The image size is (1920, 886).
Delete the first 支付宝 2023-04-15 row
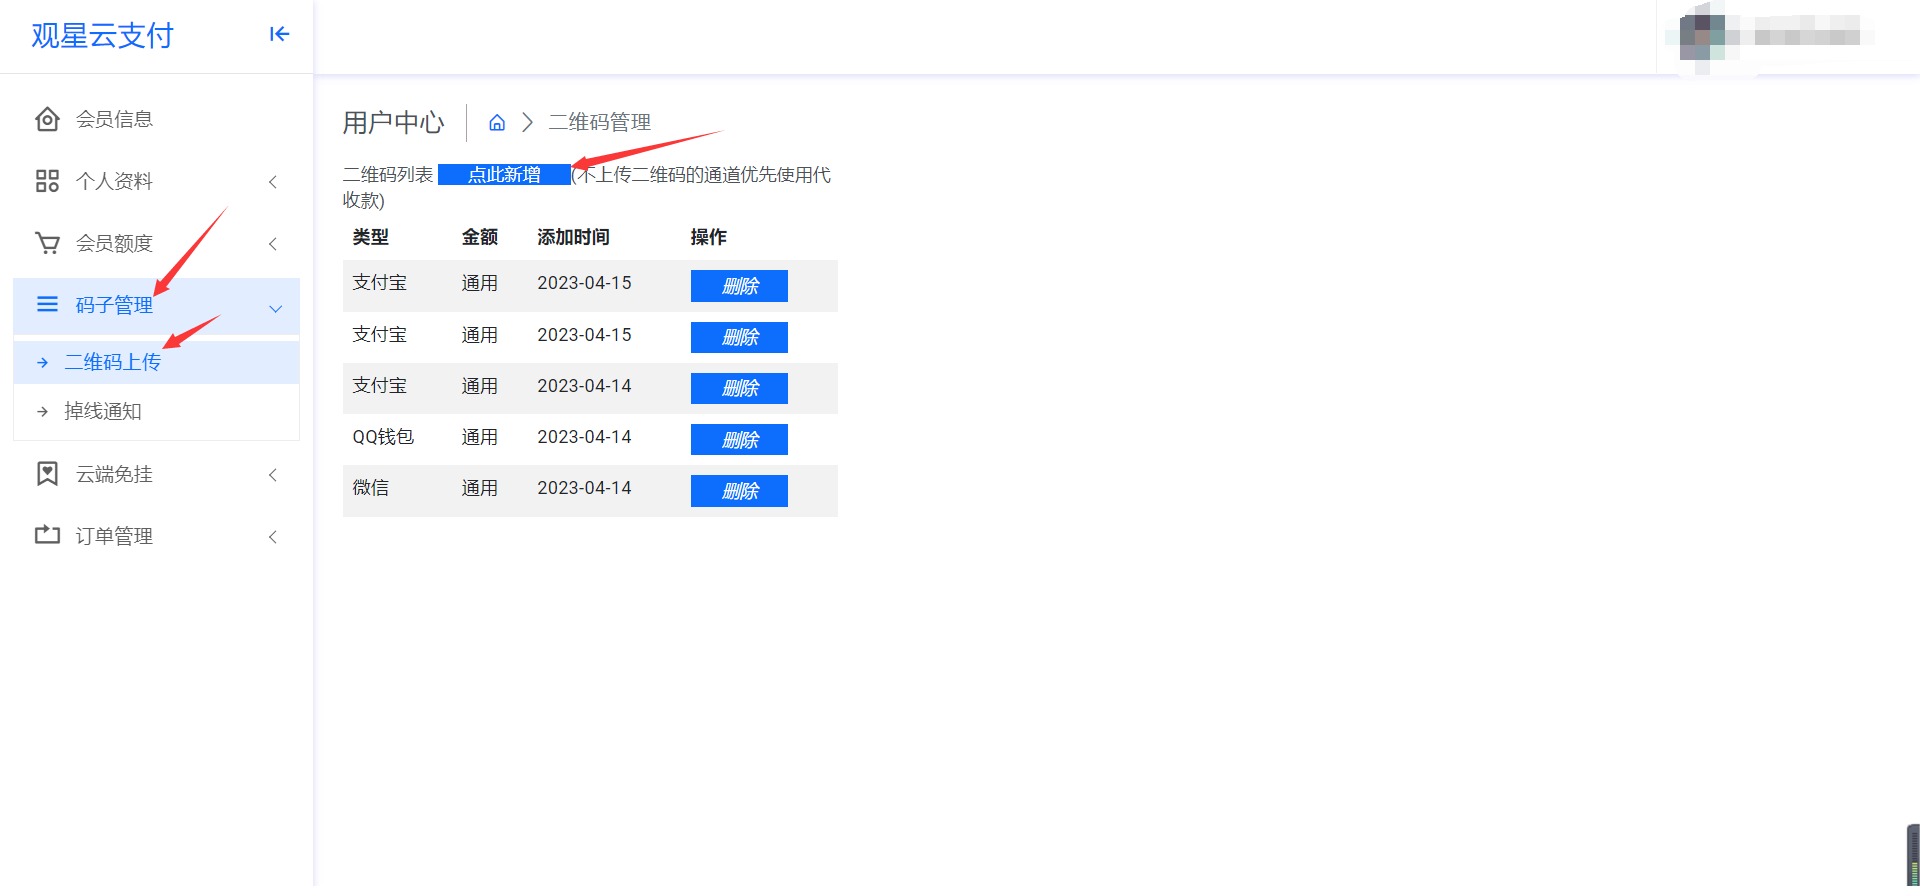[x=739, y=286]
